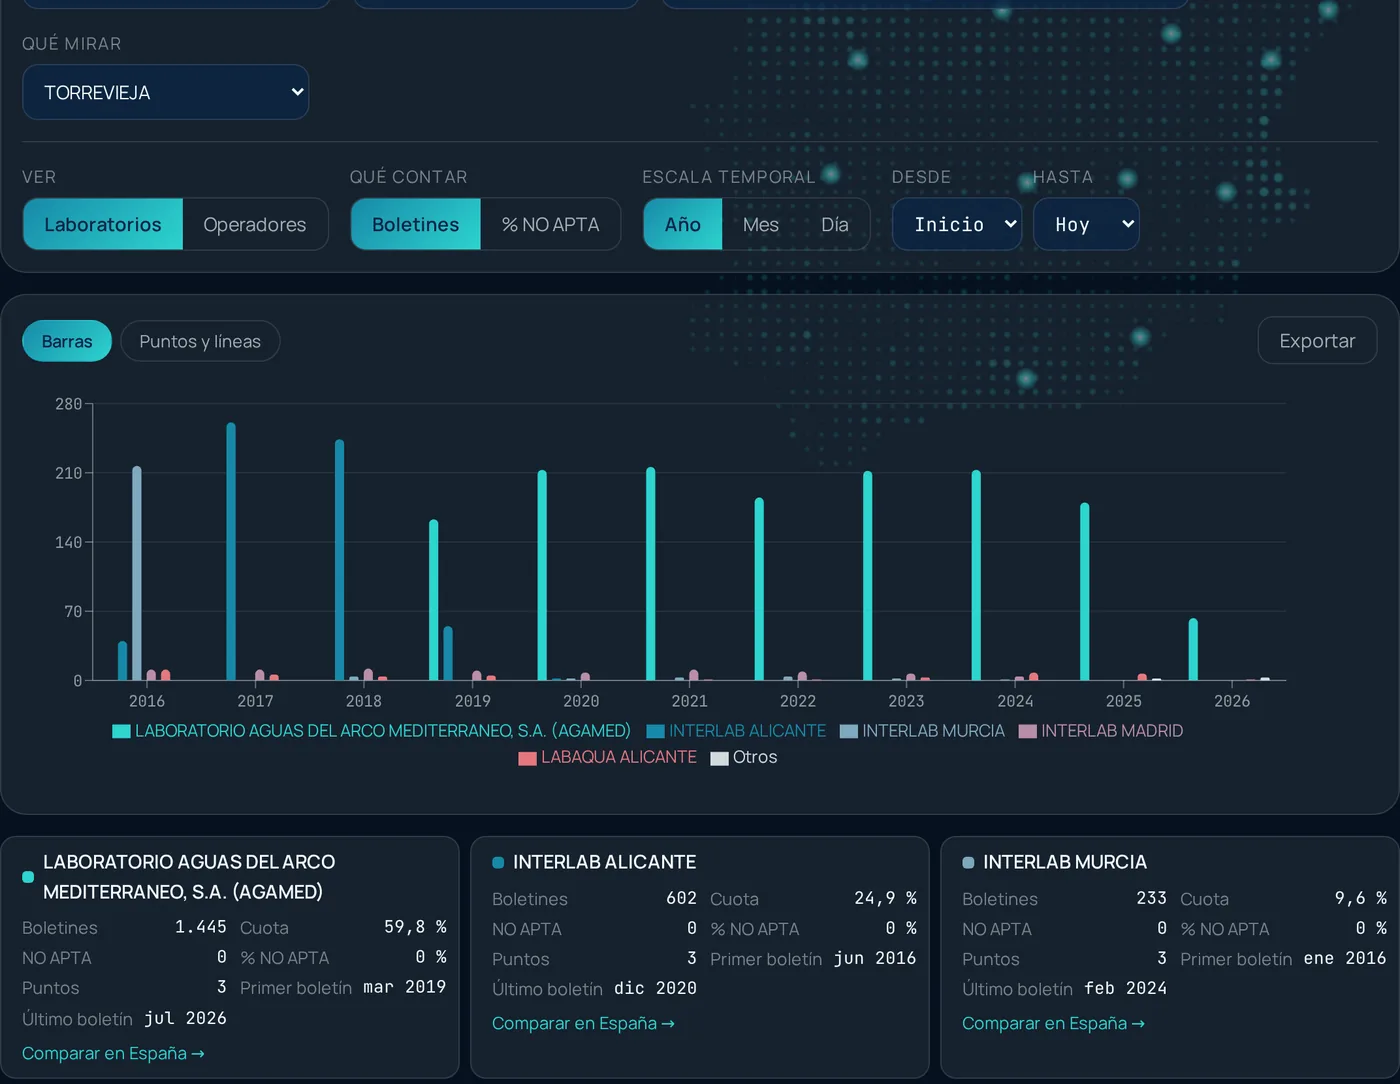The image size is (1400, 1084).
Task: Click the 2023 x-axis year label
Action: pos(906,701)
